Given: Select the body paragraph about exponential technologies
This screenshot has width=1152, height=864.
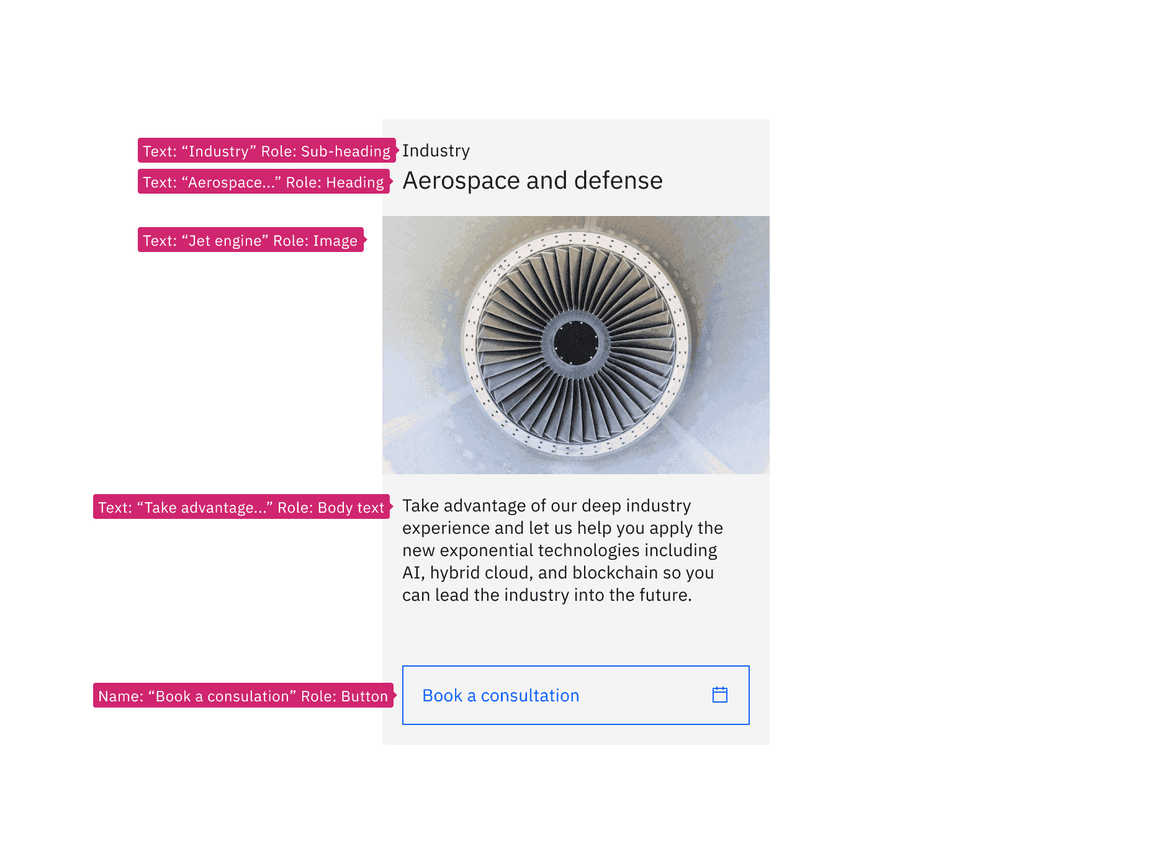Looking at the screenshot, I should point(562,550).
